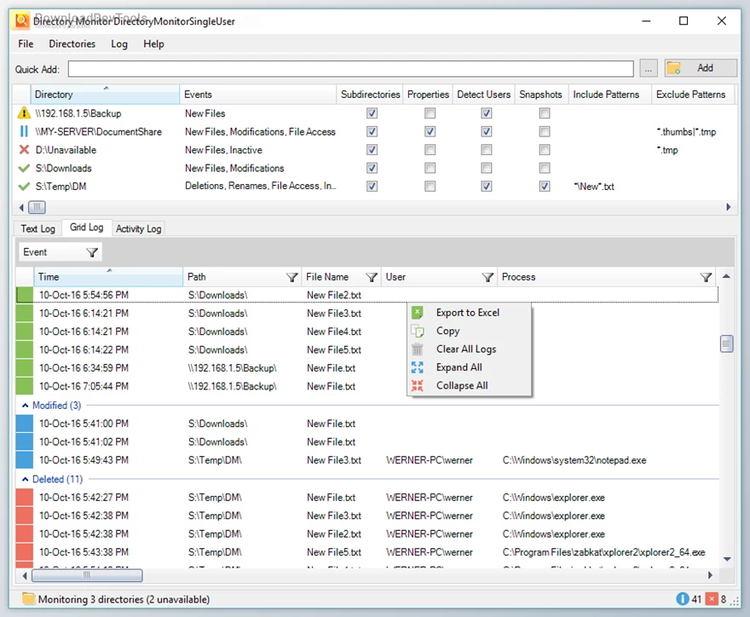
Task: Click the green check icon beside S:\Temp\DM
Action: (x=24, y=186)
